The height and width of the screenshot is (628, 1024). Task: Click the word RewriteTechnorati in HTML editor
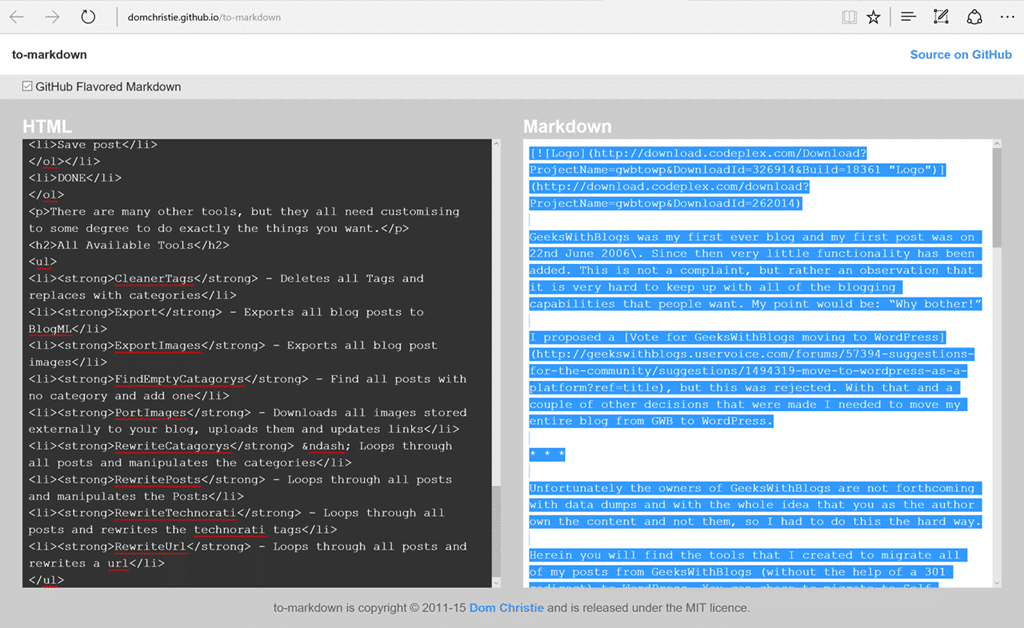176,514
